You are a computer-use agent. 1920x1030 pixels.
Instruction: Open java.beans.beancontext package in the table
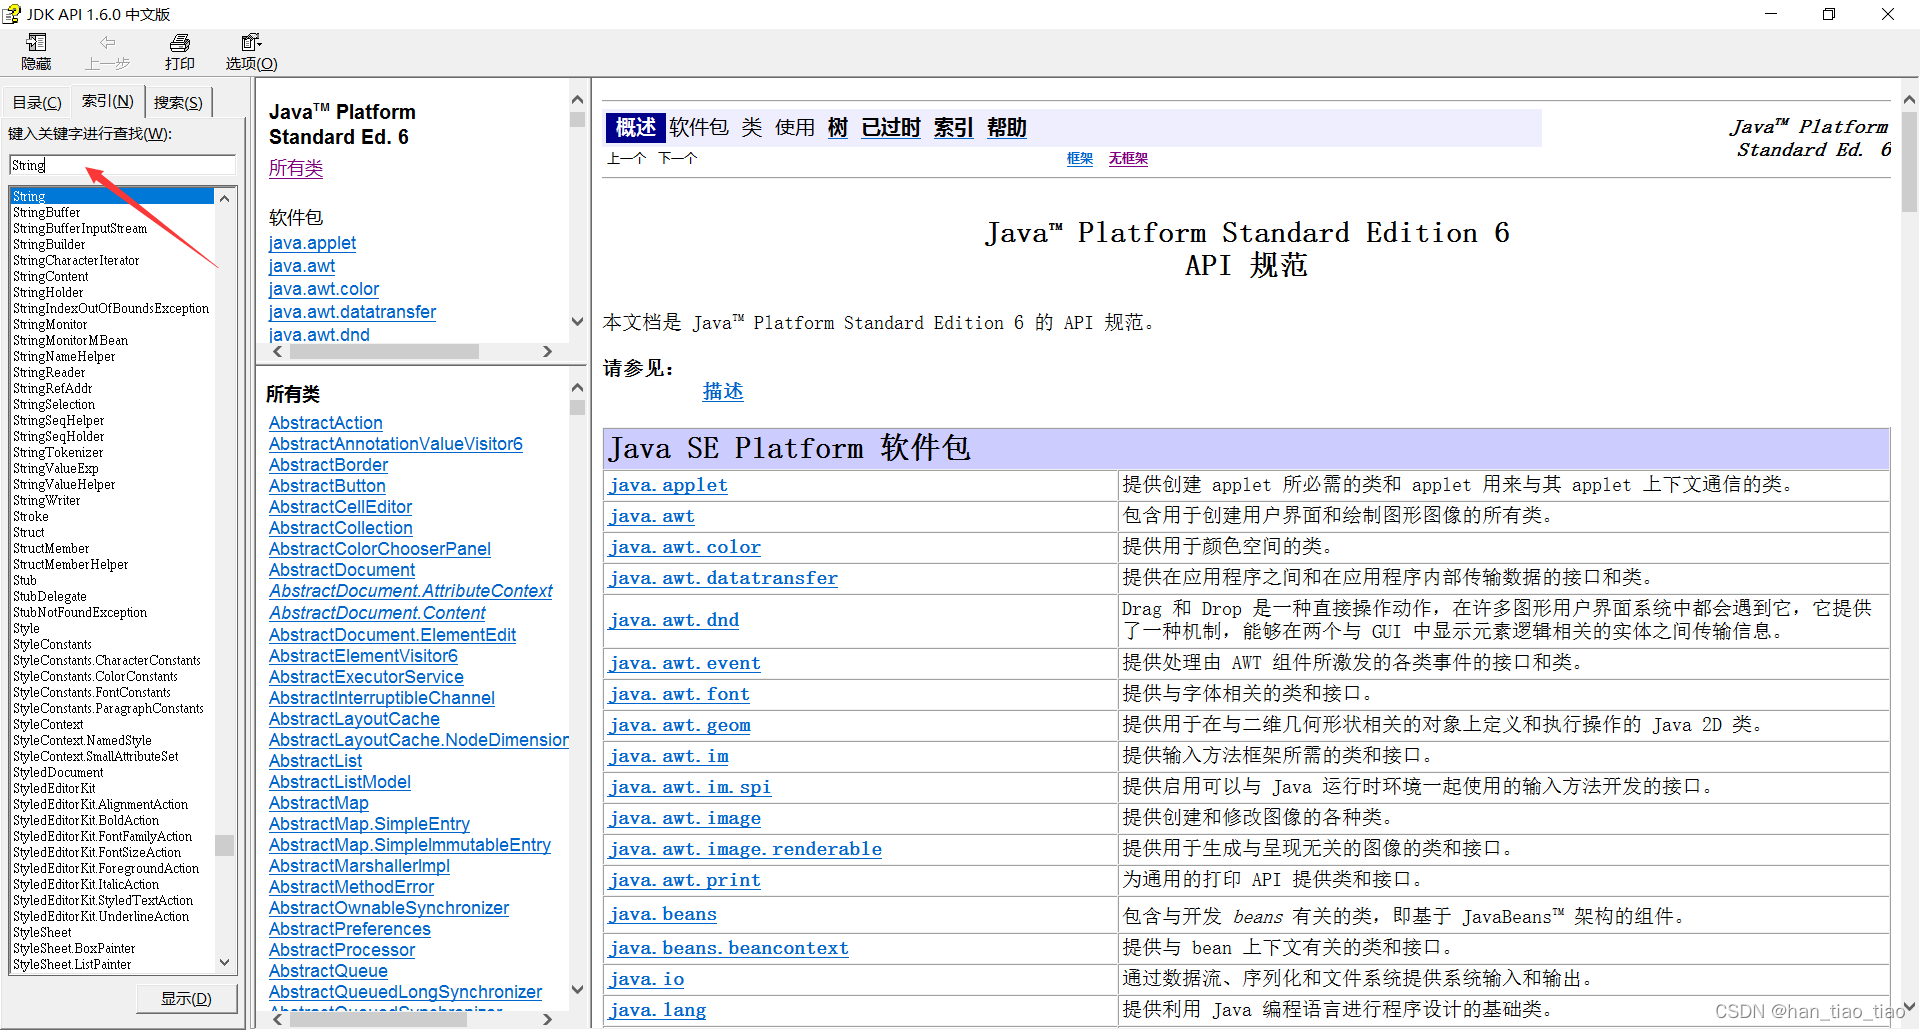pos(729,948)
